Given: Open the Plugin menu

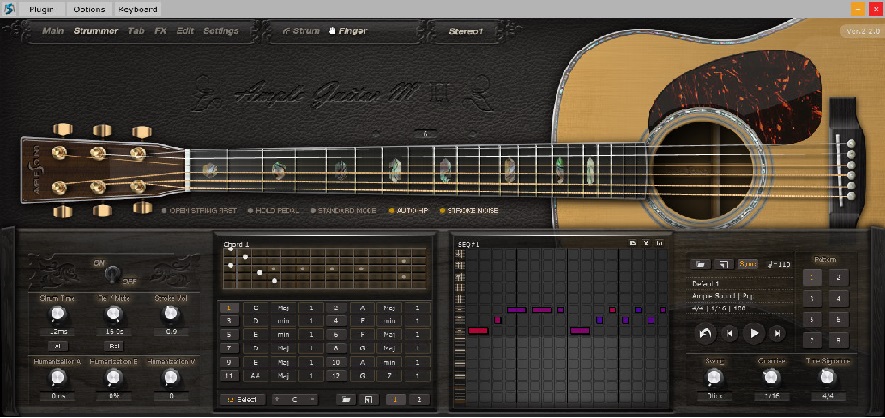Looking at the screenshot, I should (42, 9).
